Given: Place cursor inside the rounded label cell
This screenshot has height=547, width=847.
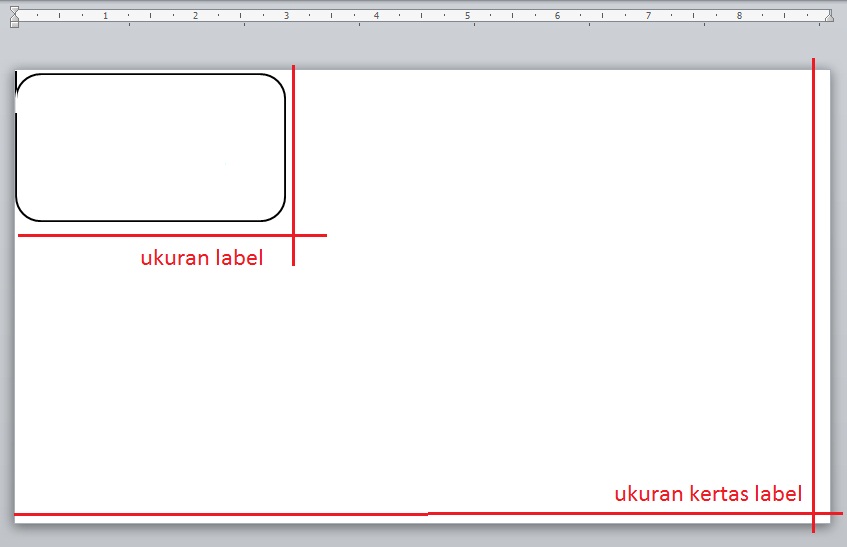Looking at the screenshot, I should coord(150,147).
